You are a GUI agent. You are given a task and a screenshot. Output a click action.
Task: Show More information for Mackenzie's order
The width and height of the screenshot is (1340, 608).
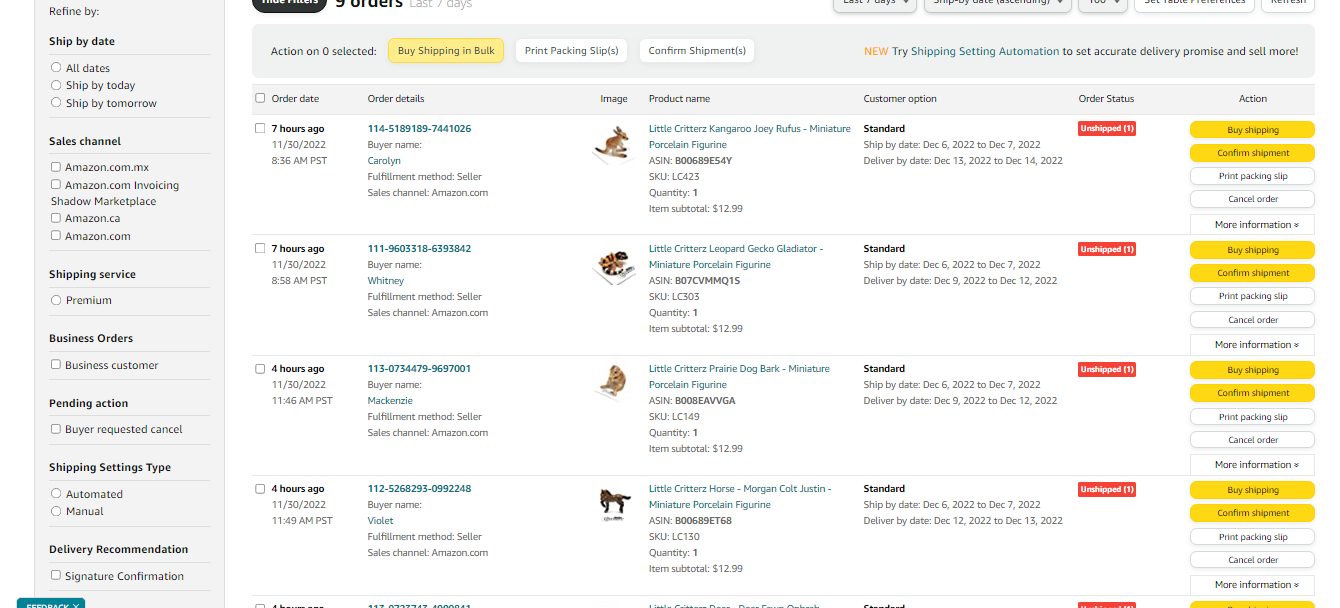tap(1252, 465)
